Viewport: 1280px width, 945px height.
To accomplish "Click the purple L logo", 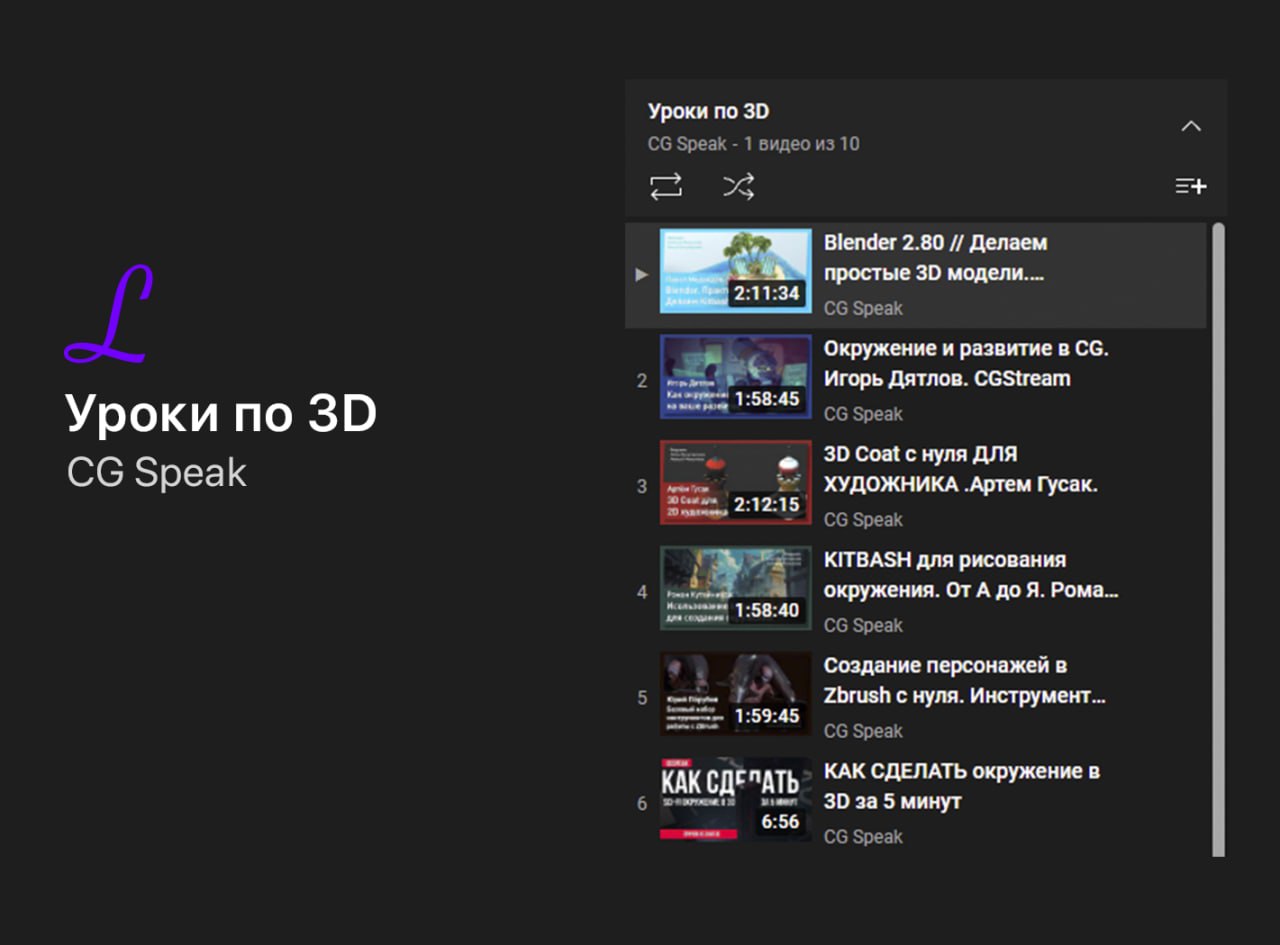I will click(108, 314).
